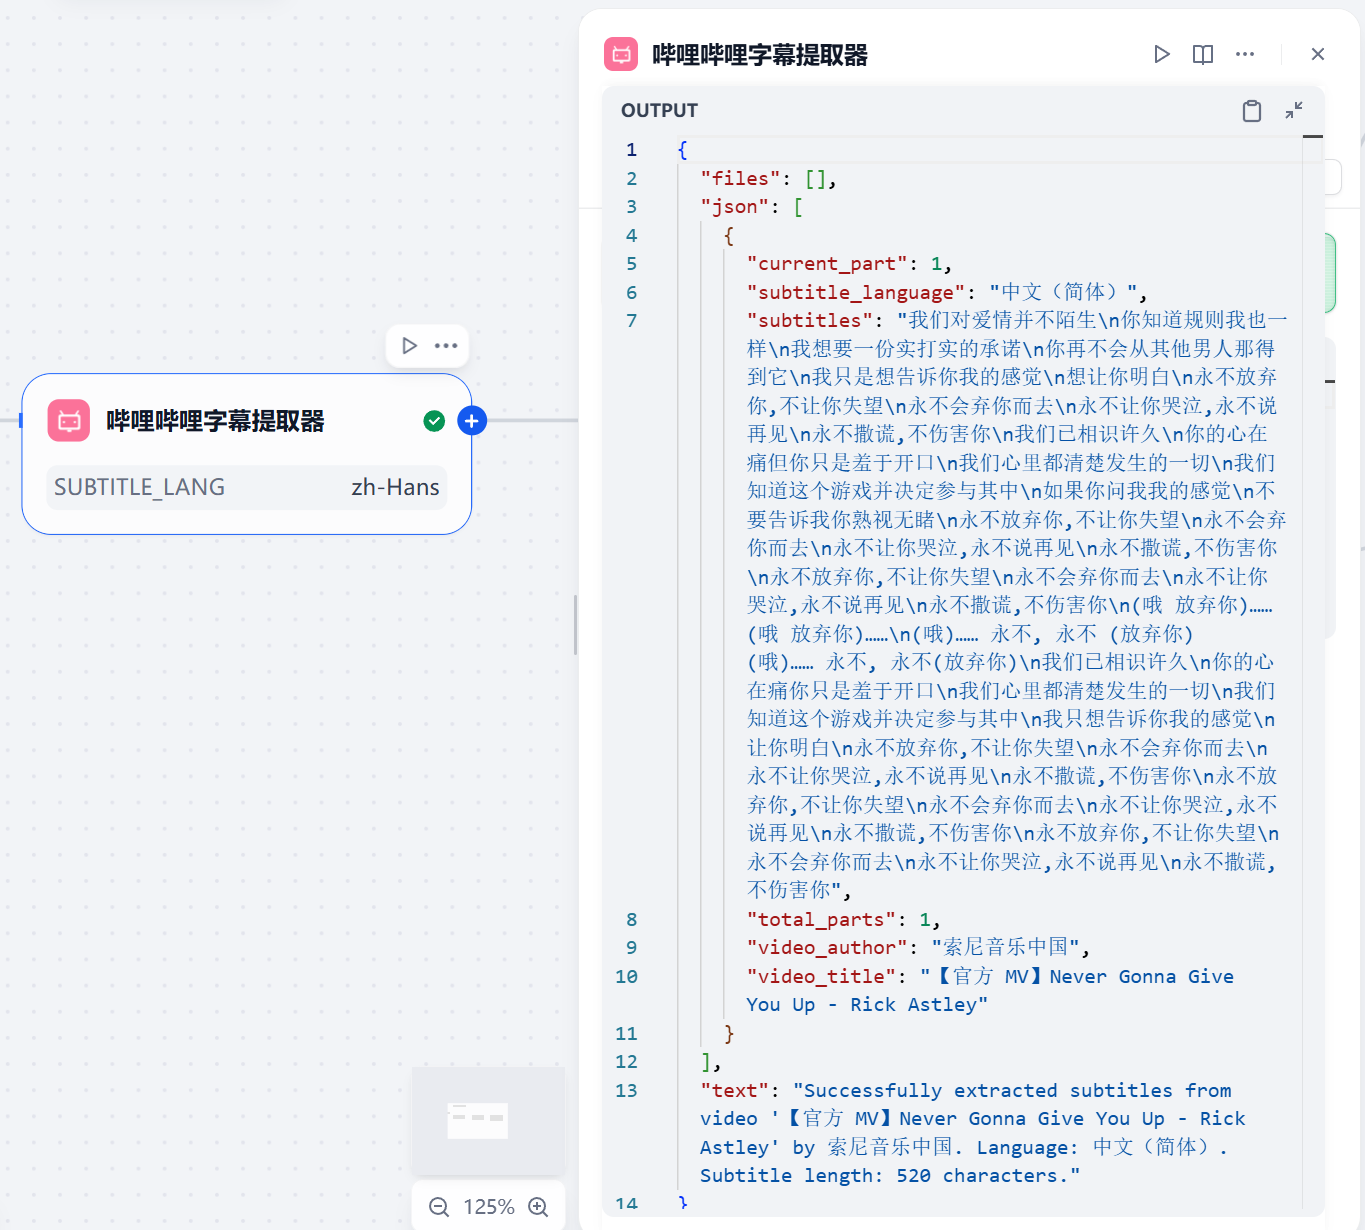Collapse the expanded OUTPUT view

[1294, 110]
